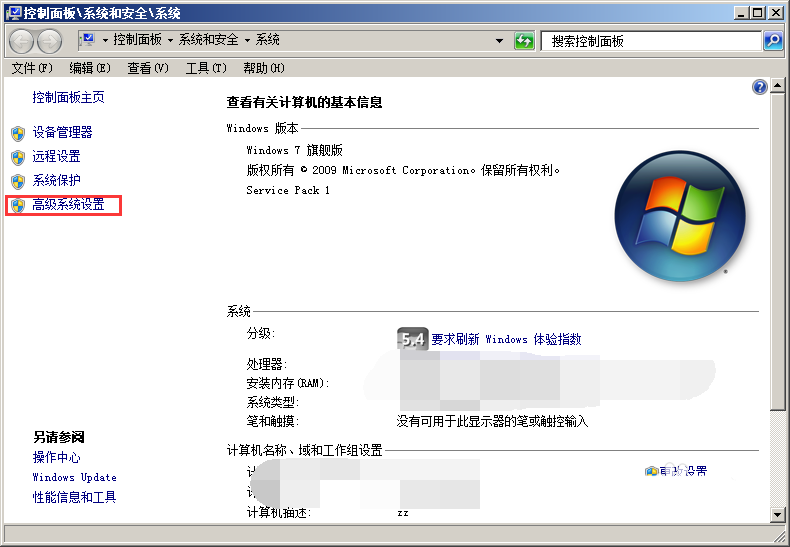Click the green refresh button
This screenshot has width=790, height=547.
[524, 41]
